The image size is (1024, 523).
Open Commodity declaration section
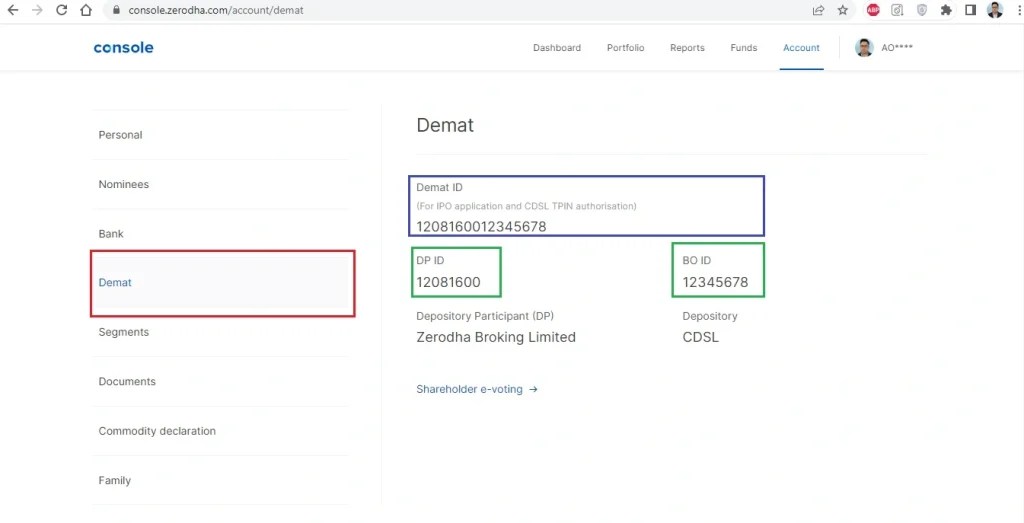(x=221, y=431)
